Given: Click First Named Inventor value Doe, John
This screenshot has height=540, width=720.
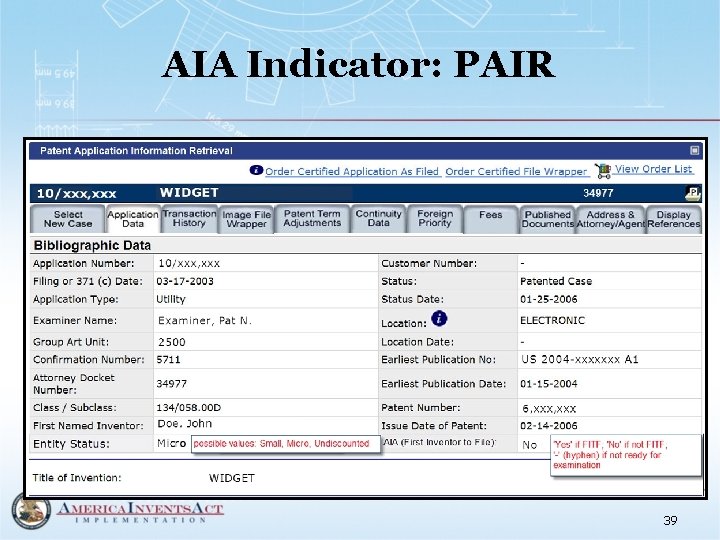Looking at the screenshot, I should tap(185, 424).
